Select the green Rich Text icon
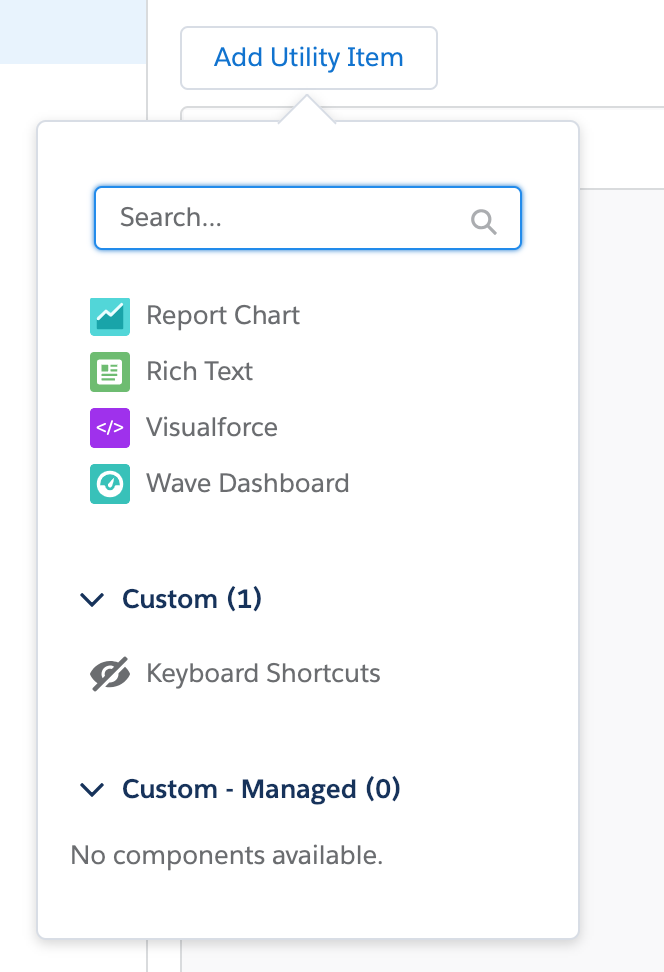The image size is (664, 972). point(110,372)
